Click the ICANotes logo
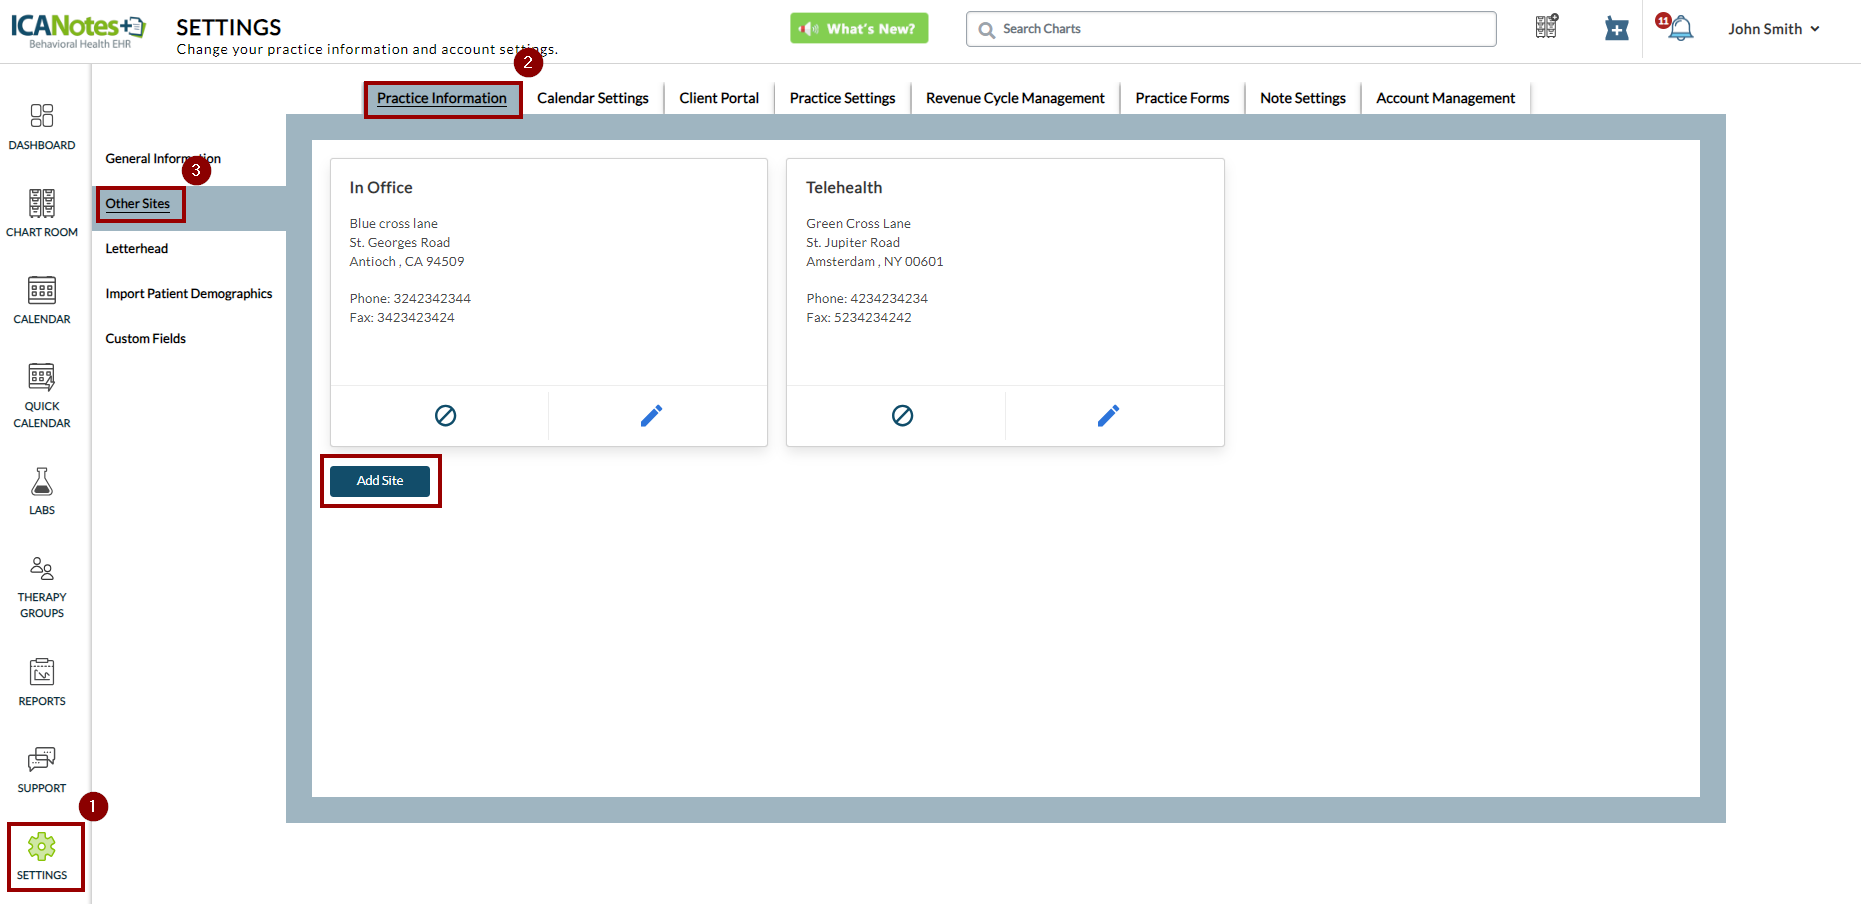This screenshot has height=904, width=1861. (78, 30)
